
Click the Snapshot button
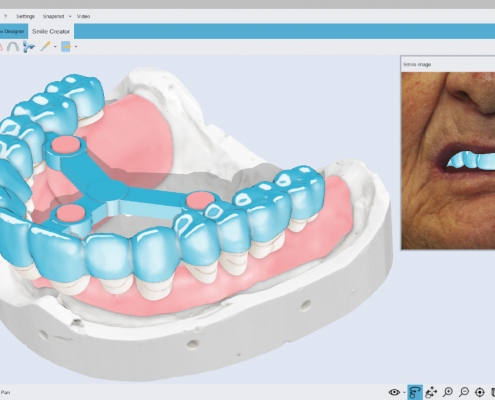point(53,16)
